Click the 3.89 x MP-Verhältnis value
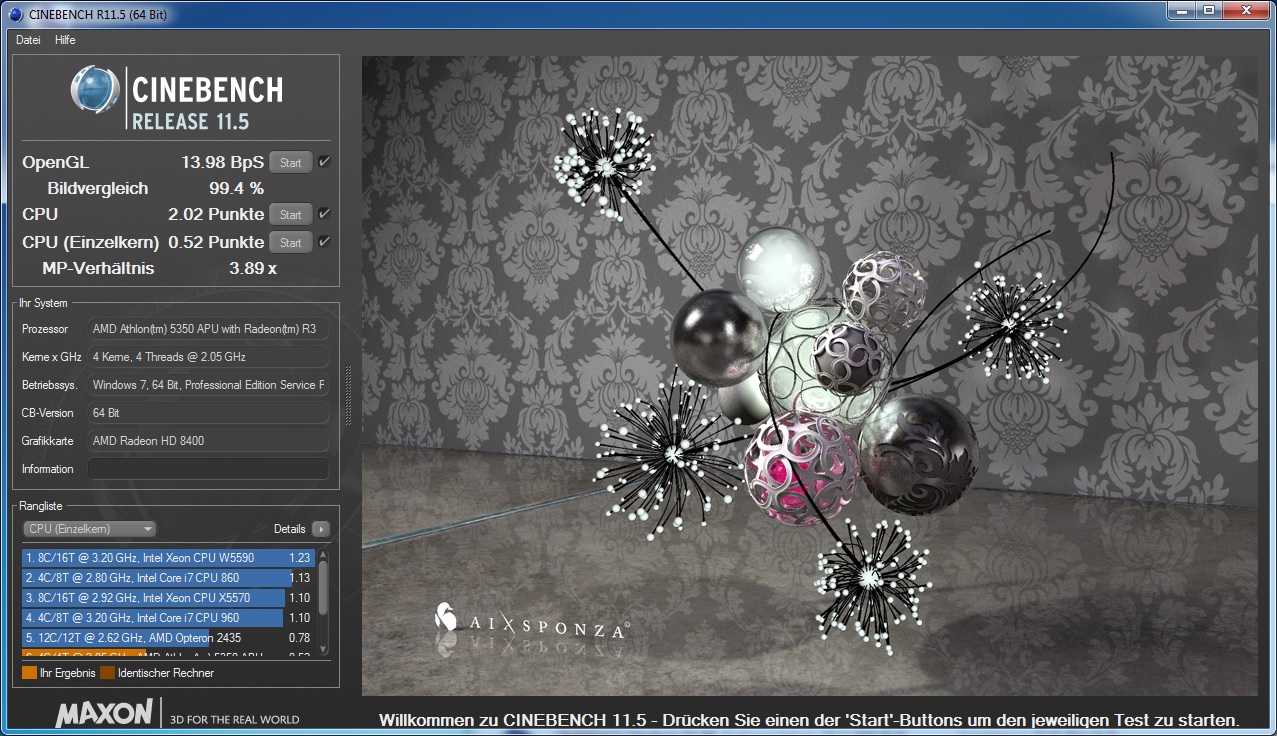The height and width of the screenshot is (736, 1277). pos(253,268)
